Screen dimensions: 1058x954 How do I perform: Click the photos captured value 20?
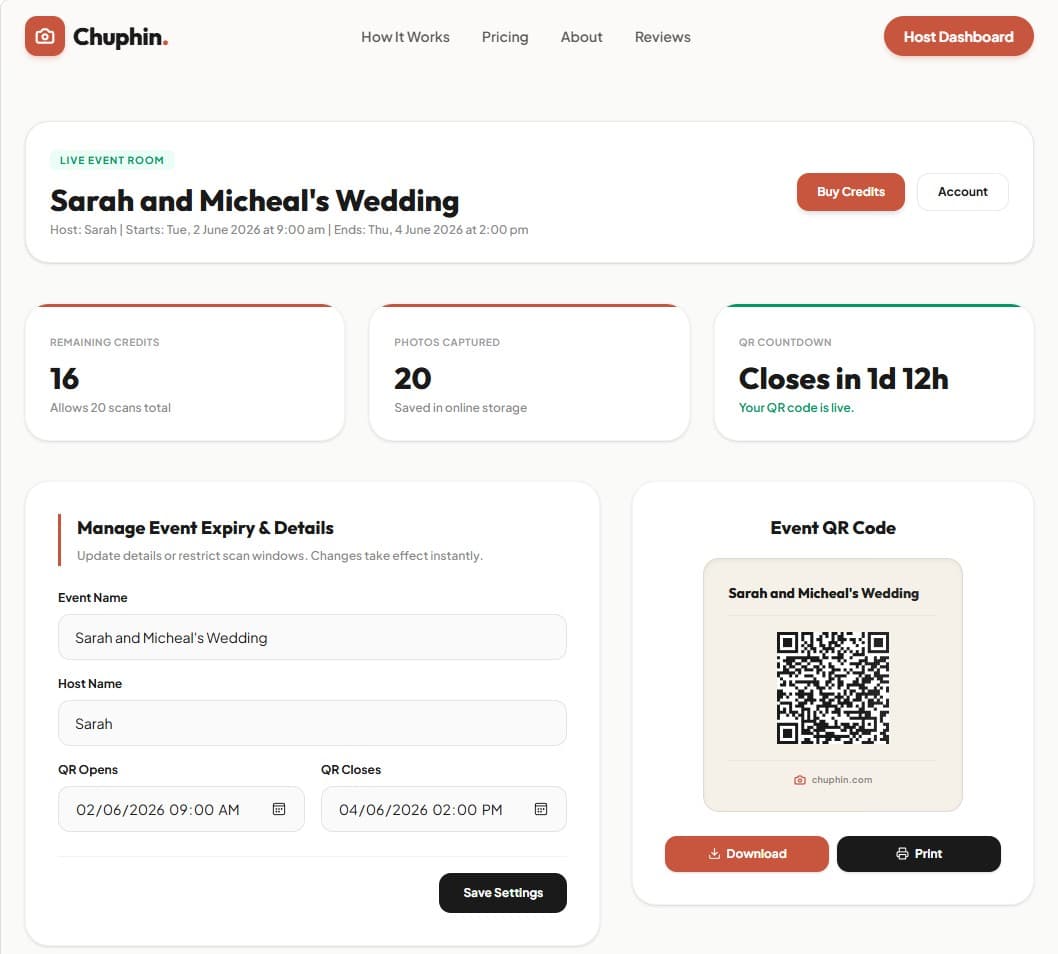(x=412, y=378)
